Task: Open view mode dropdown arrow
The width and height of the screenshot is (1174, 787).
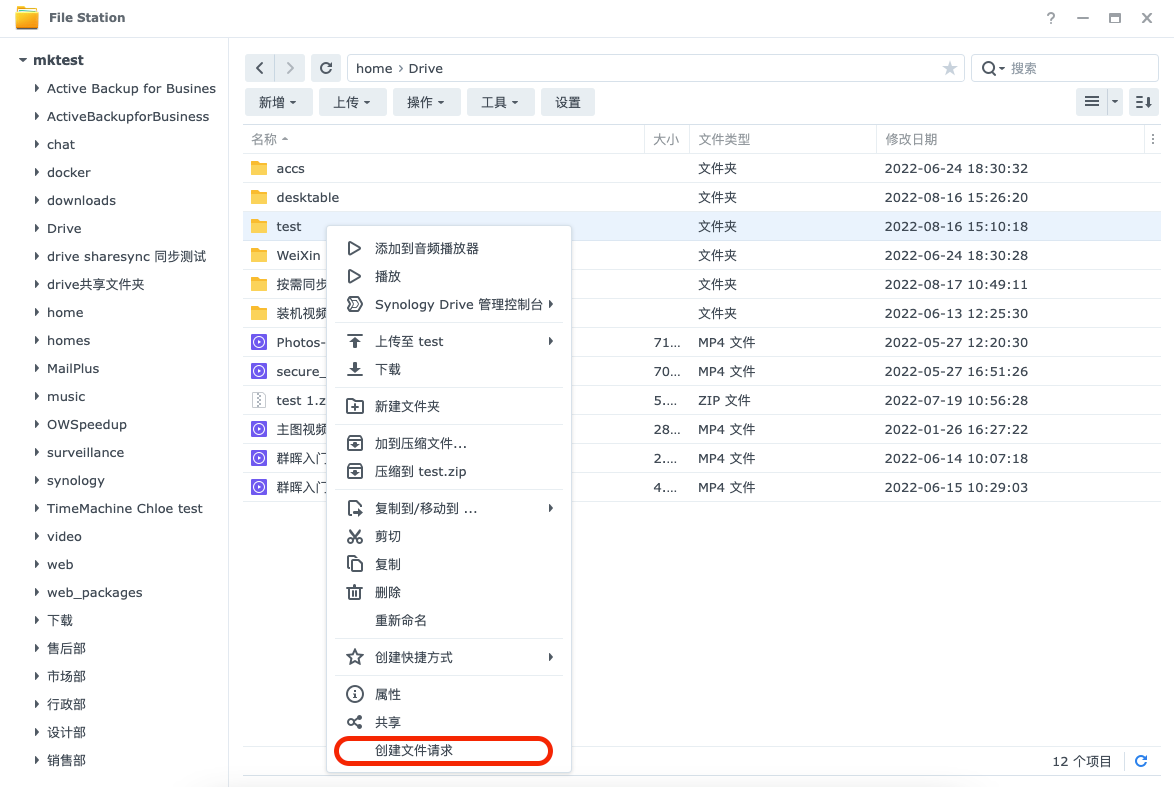Action: pyautogui.click(x=1115, y=102)
